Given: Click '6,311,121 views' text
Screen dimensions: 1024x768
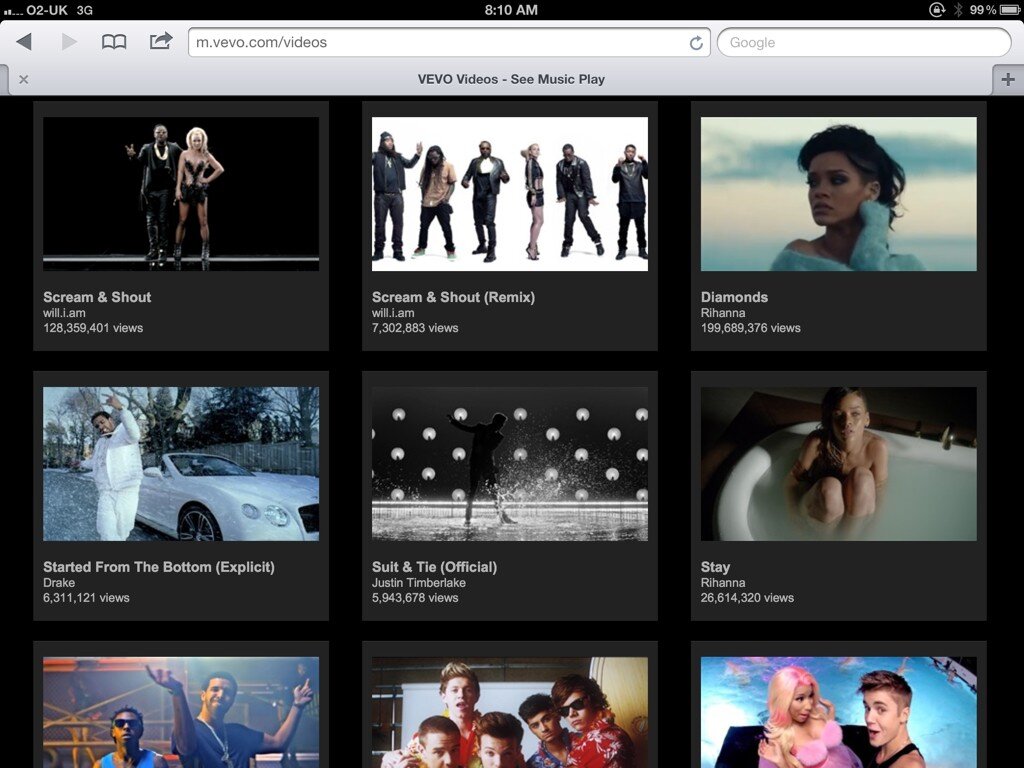Looking at the screenshot, I should 86,598.
